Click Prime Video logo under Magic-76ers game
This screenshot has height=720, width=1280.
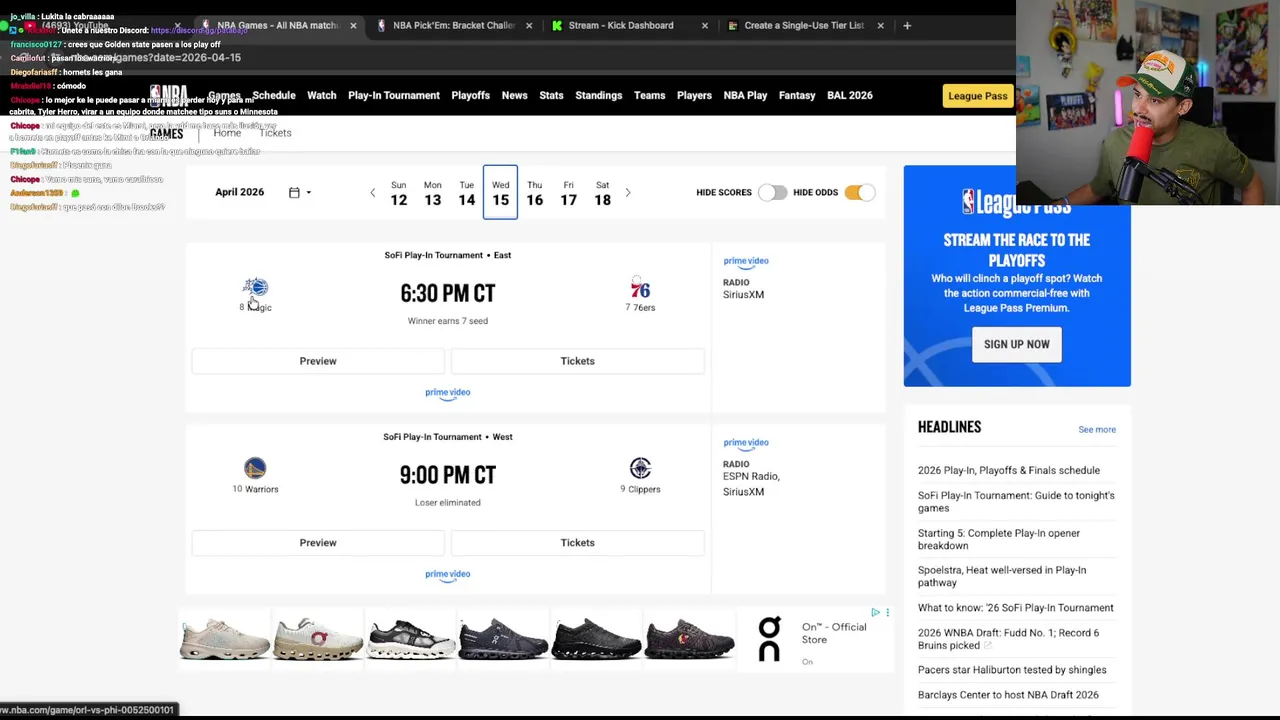click(447, 393)
